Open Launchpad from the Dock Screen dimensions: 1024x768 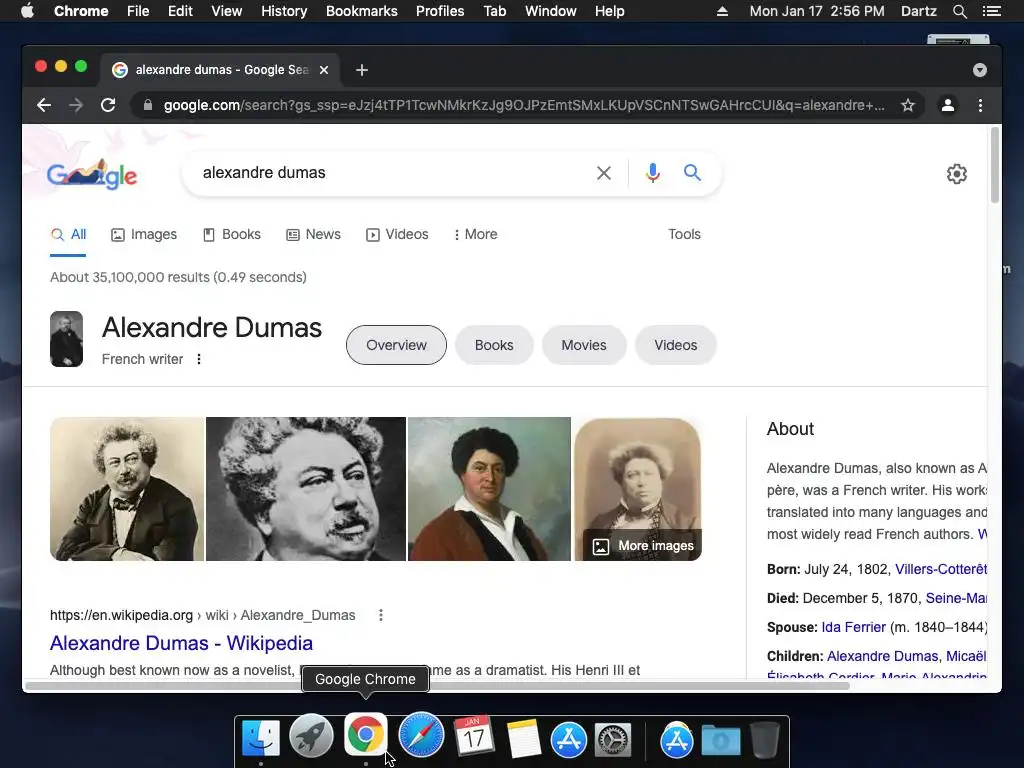pos(312,737)
